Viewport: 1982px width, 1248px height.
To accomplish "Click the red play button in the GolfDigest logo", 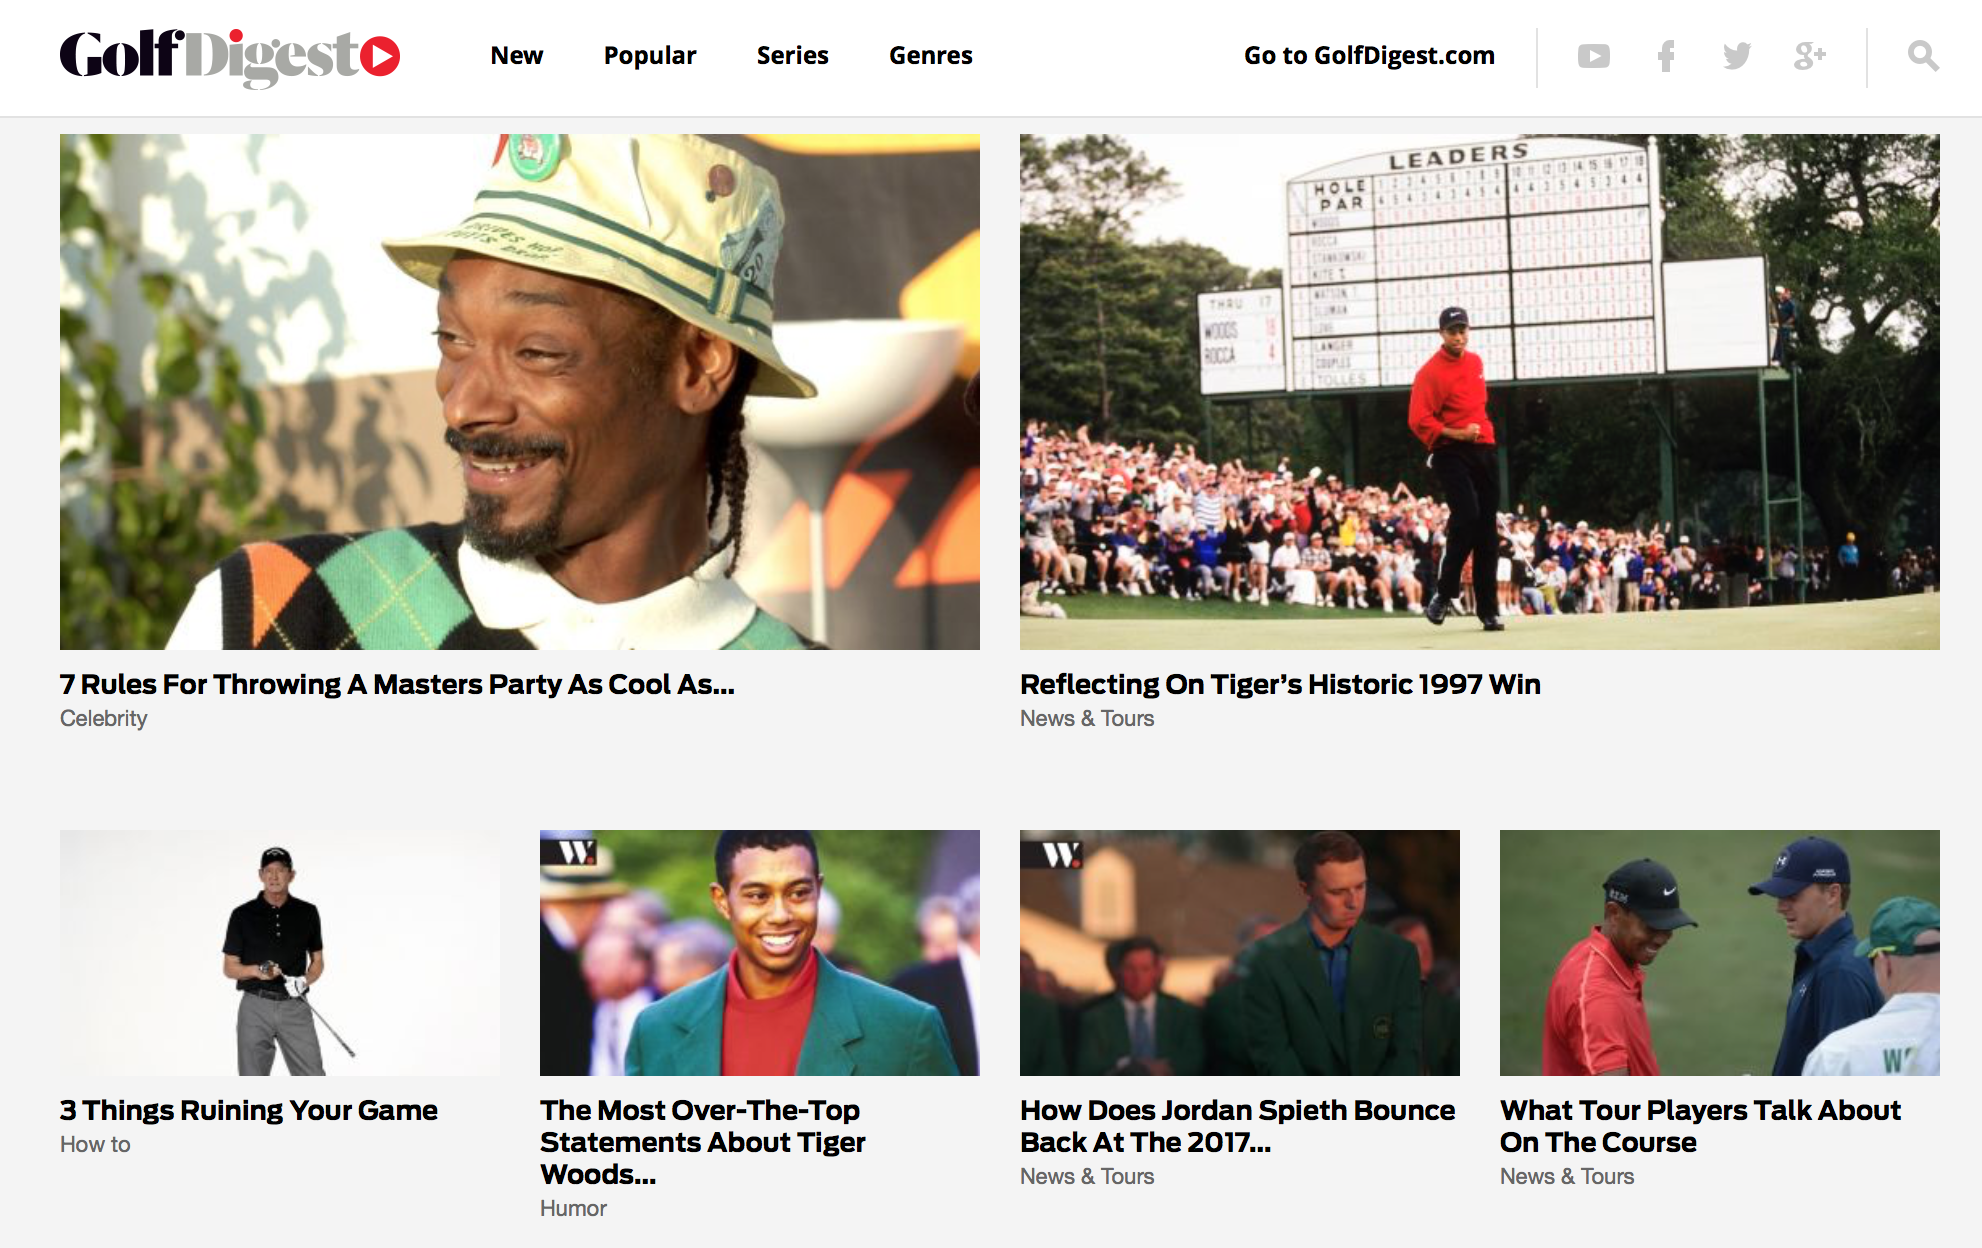I will [380, 57].
